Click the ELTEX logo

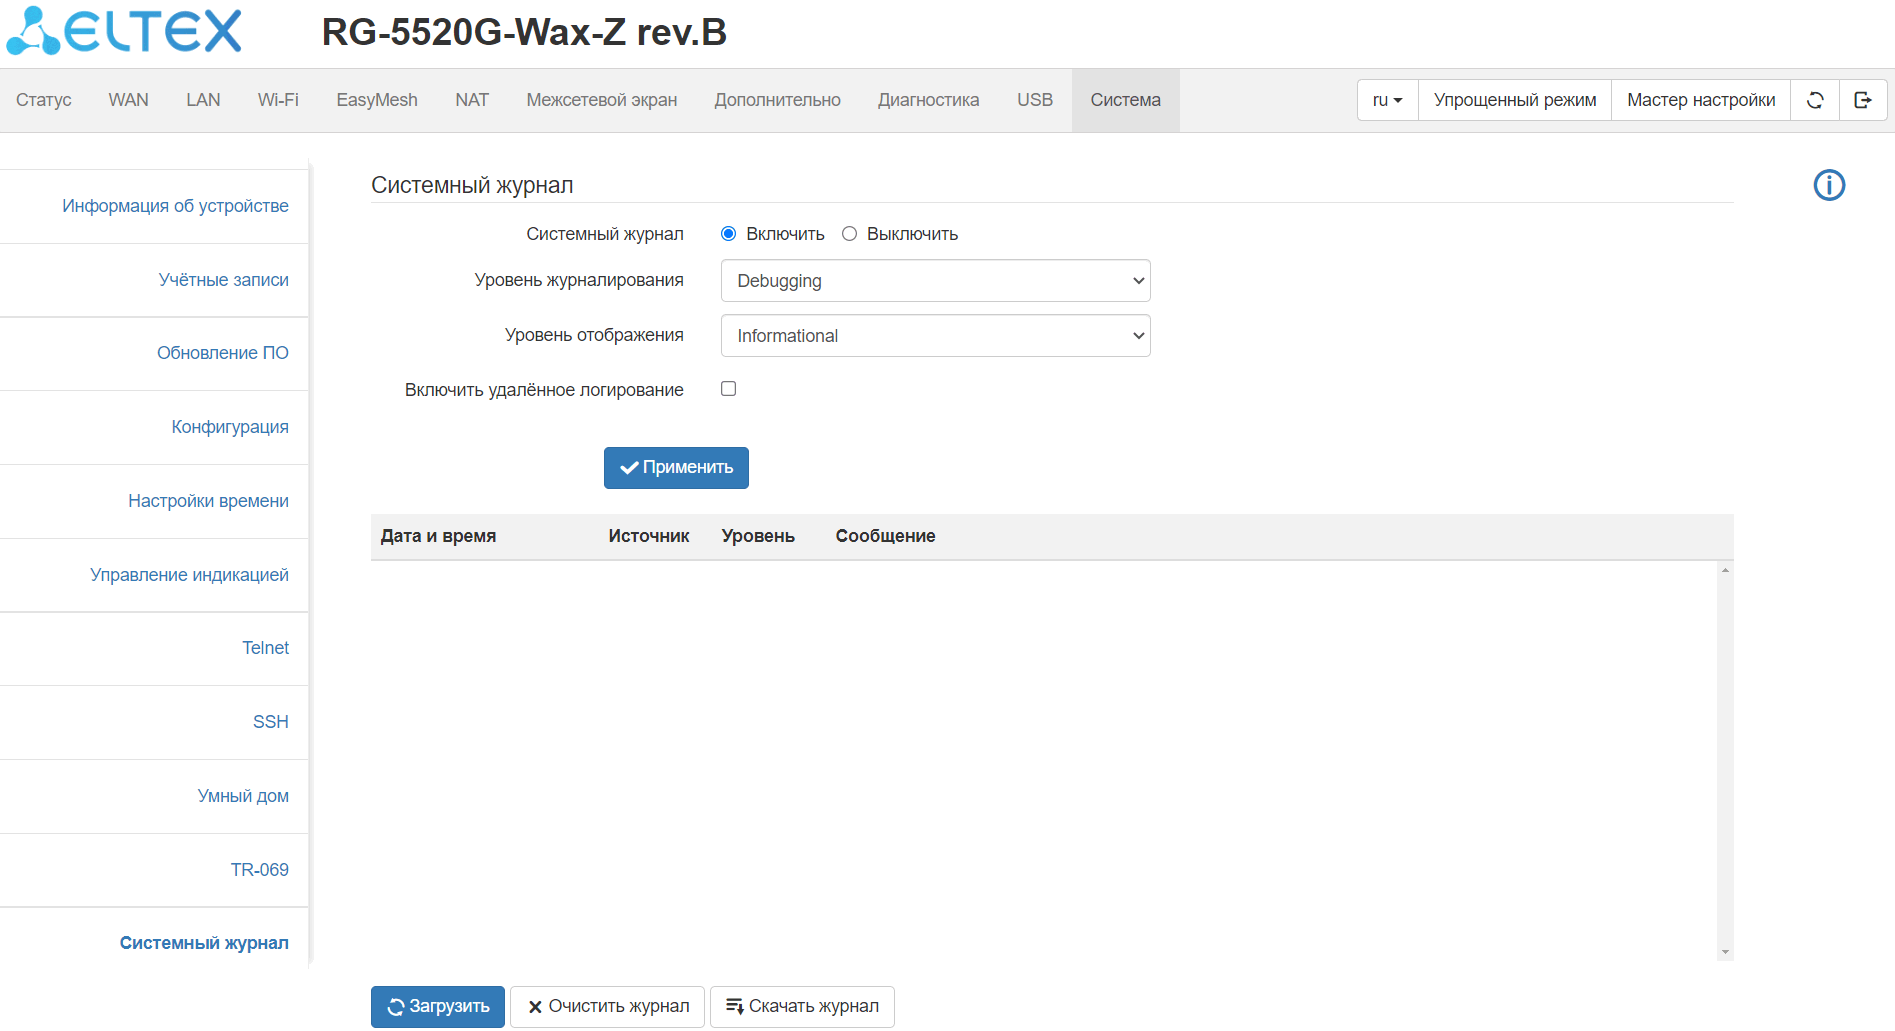124,31
